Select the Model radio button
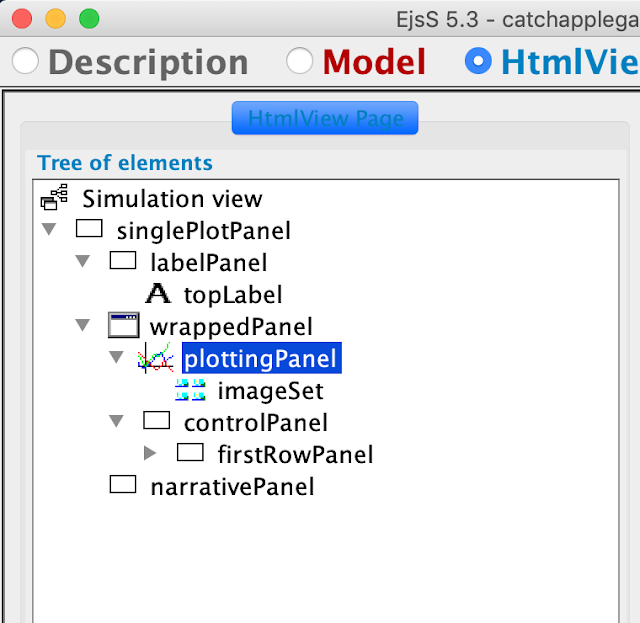Viewport: 640px width, 623px height. [x=300, y=62]
